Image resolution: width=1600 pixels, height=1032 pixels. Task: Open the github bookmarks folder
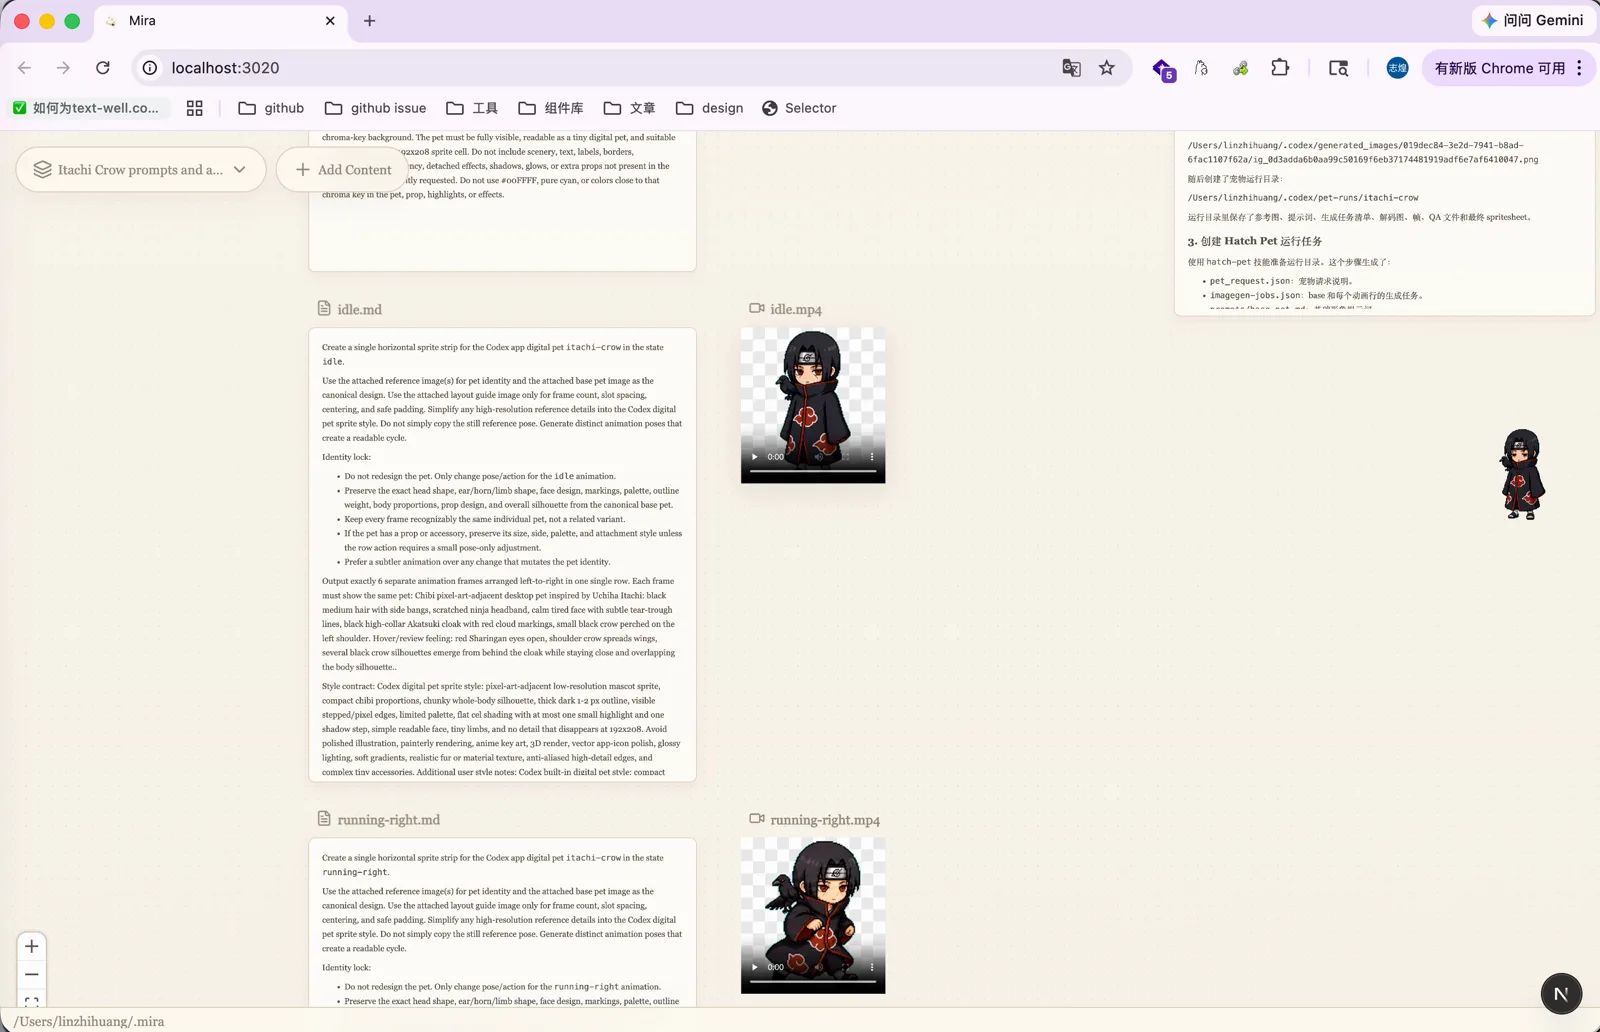[x=271, y=108]
